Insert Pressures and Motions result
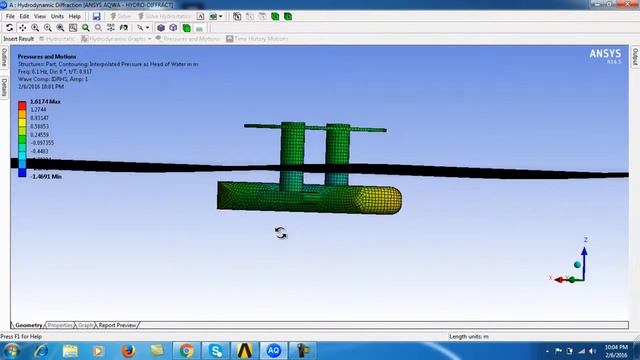The image size is (640, 360). pos(188,39)
